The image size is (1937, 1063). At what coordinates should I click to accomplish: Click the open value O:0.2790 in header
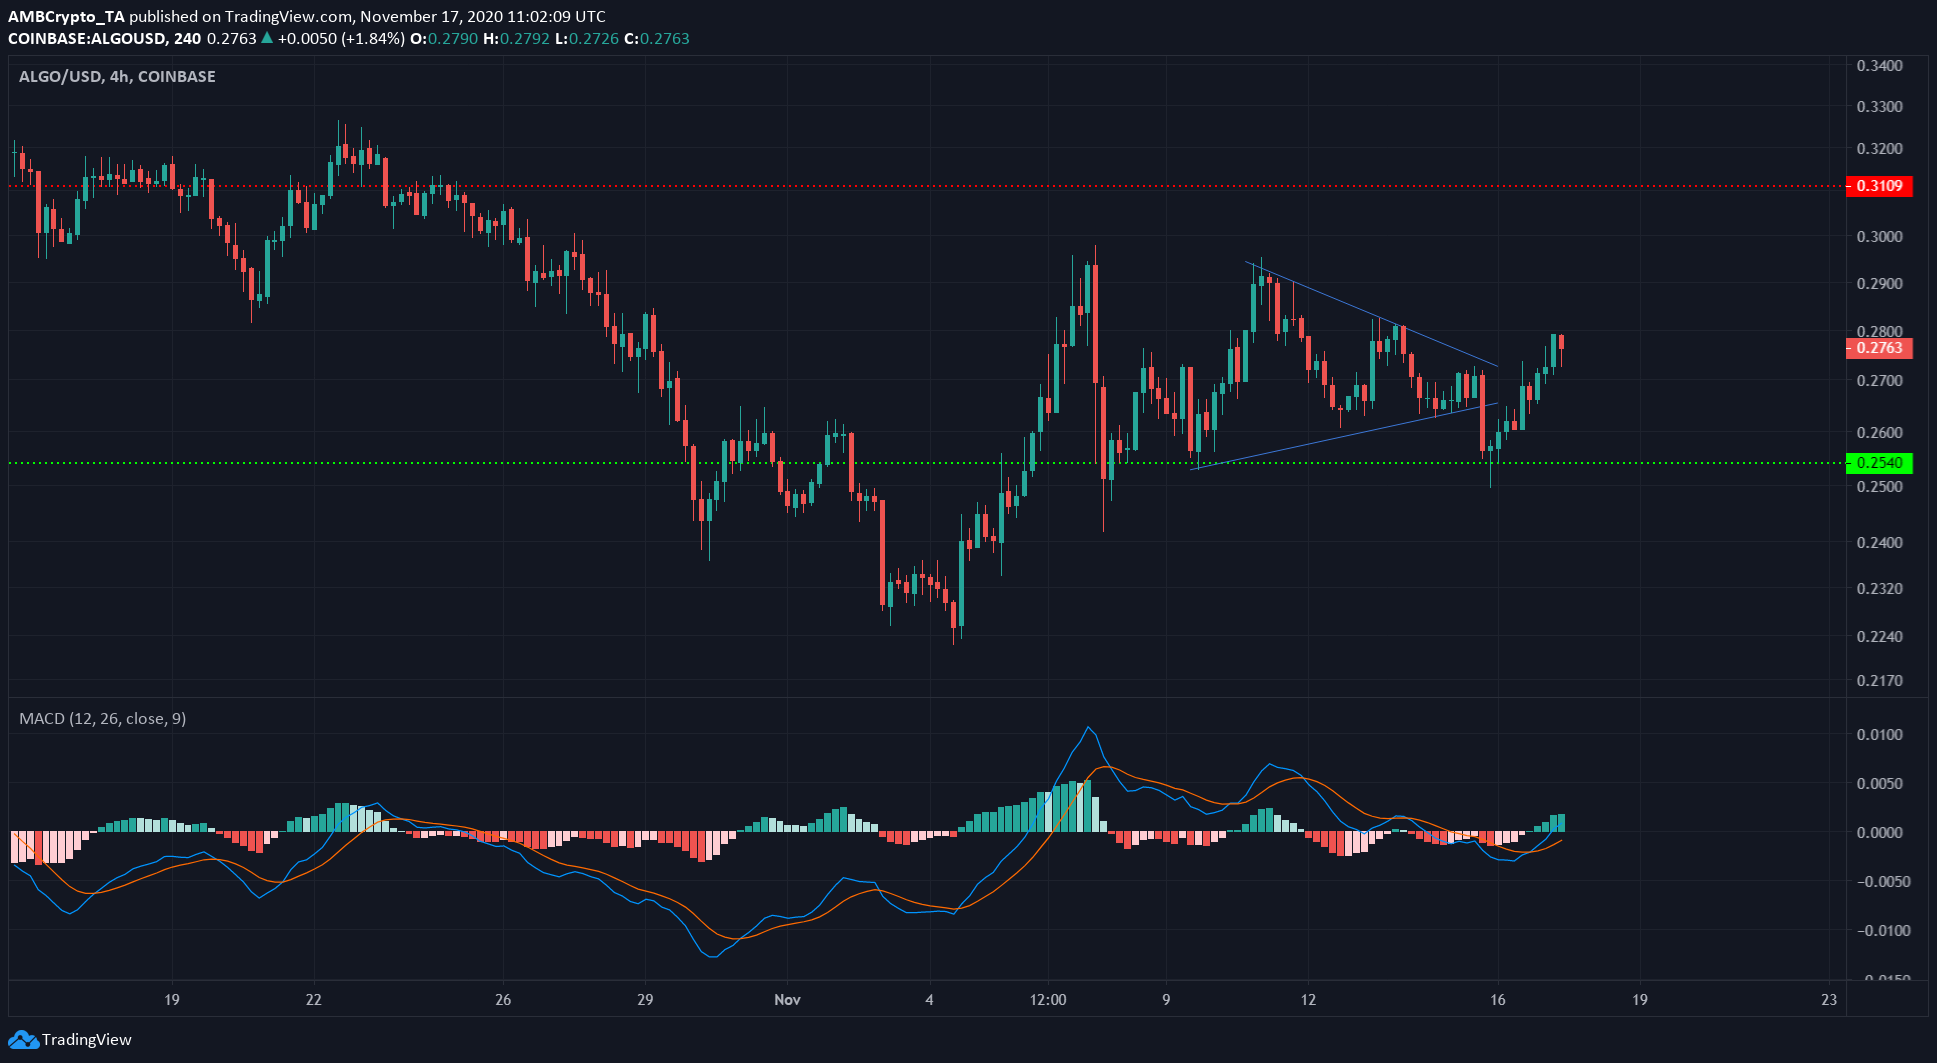pyautogui.click(x=444, y=39)
